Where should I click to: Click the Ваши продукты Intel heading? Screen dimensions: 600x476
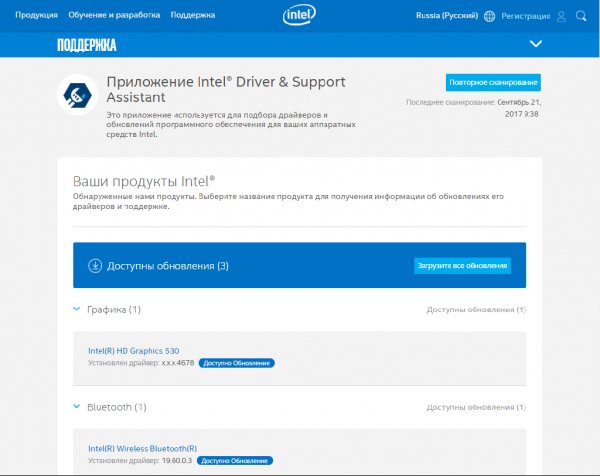pyautogui.click(x=144, y=181)
